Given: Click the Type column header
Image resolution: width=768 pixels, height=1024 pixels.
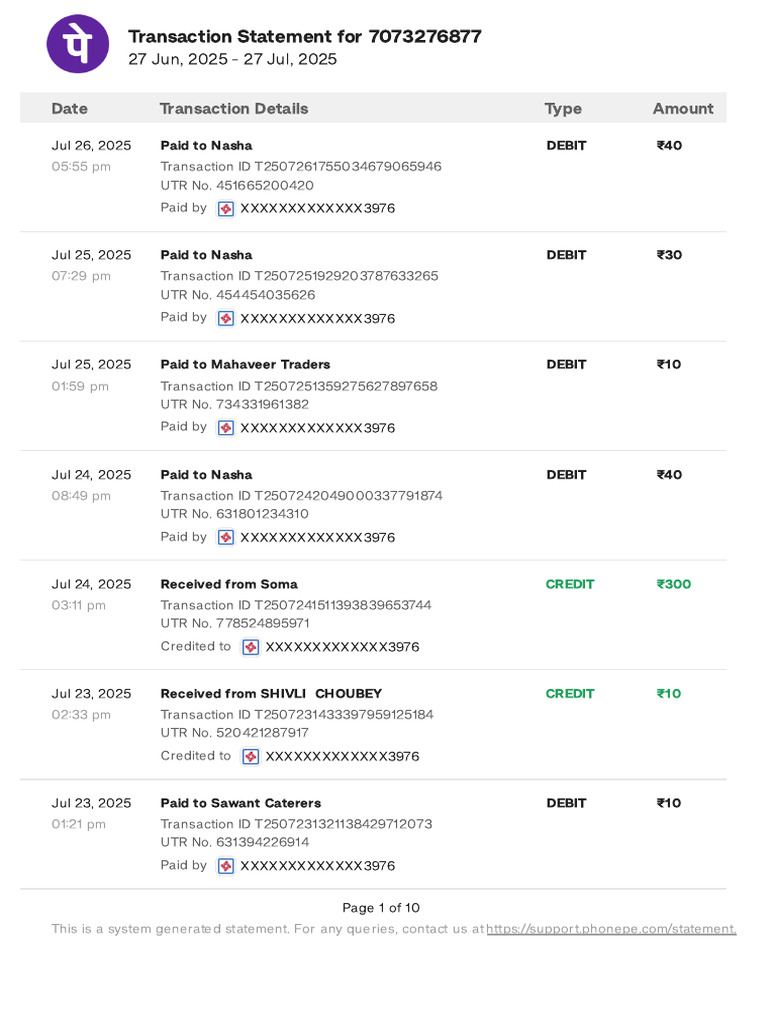Looking at the screenshot, I should pos(563,108).
